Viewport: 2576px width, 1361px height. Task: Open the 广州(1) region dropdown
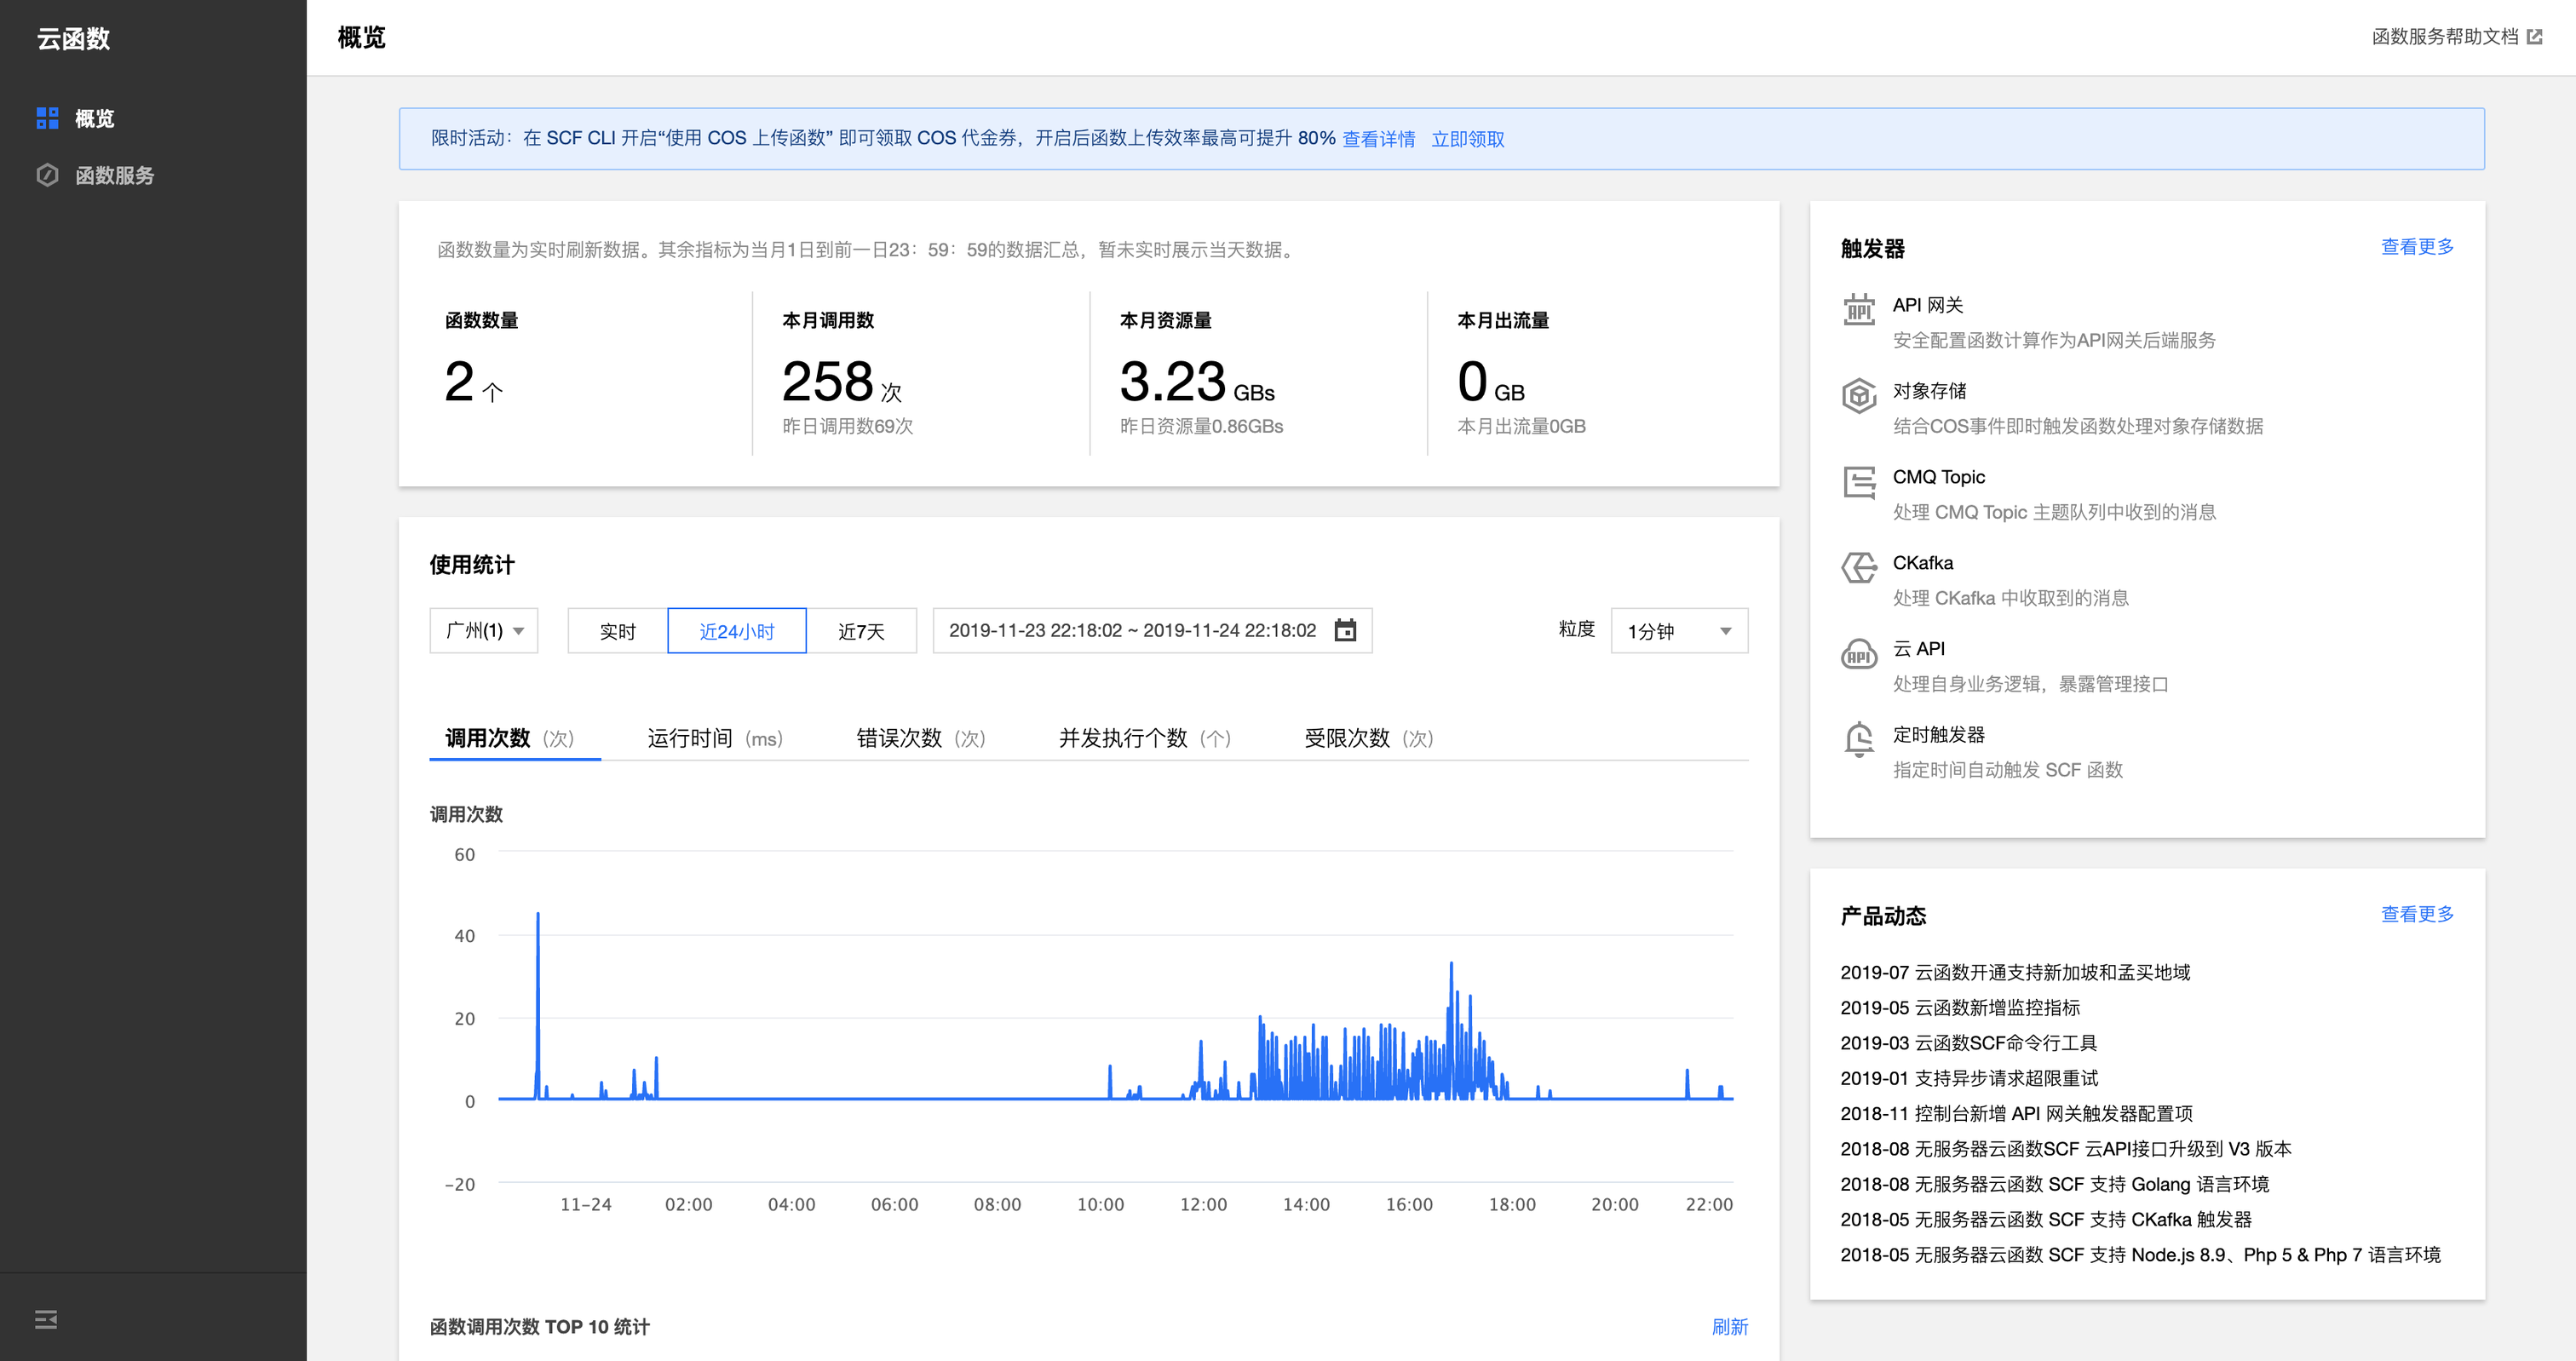[x=484, y=630]
